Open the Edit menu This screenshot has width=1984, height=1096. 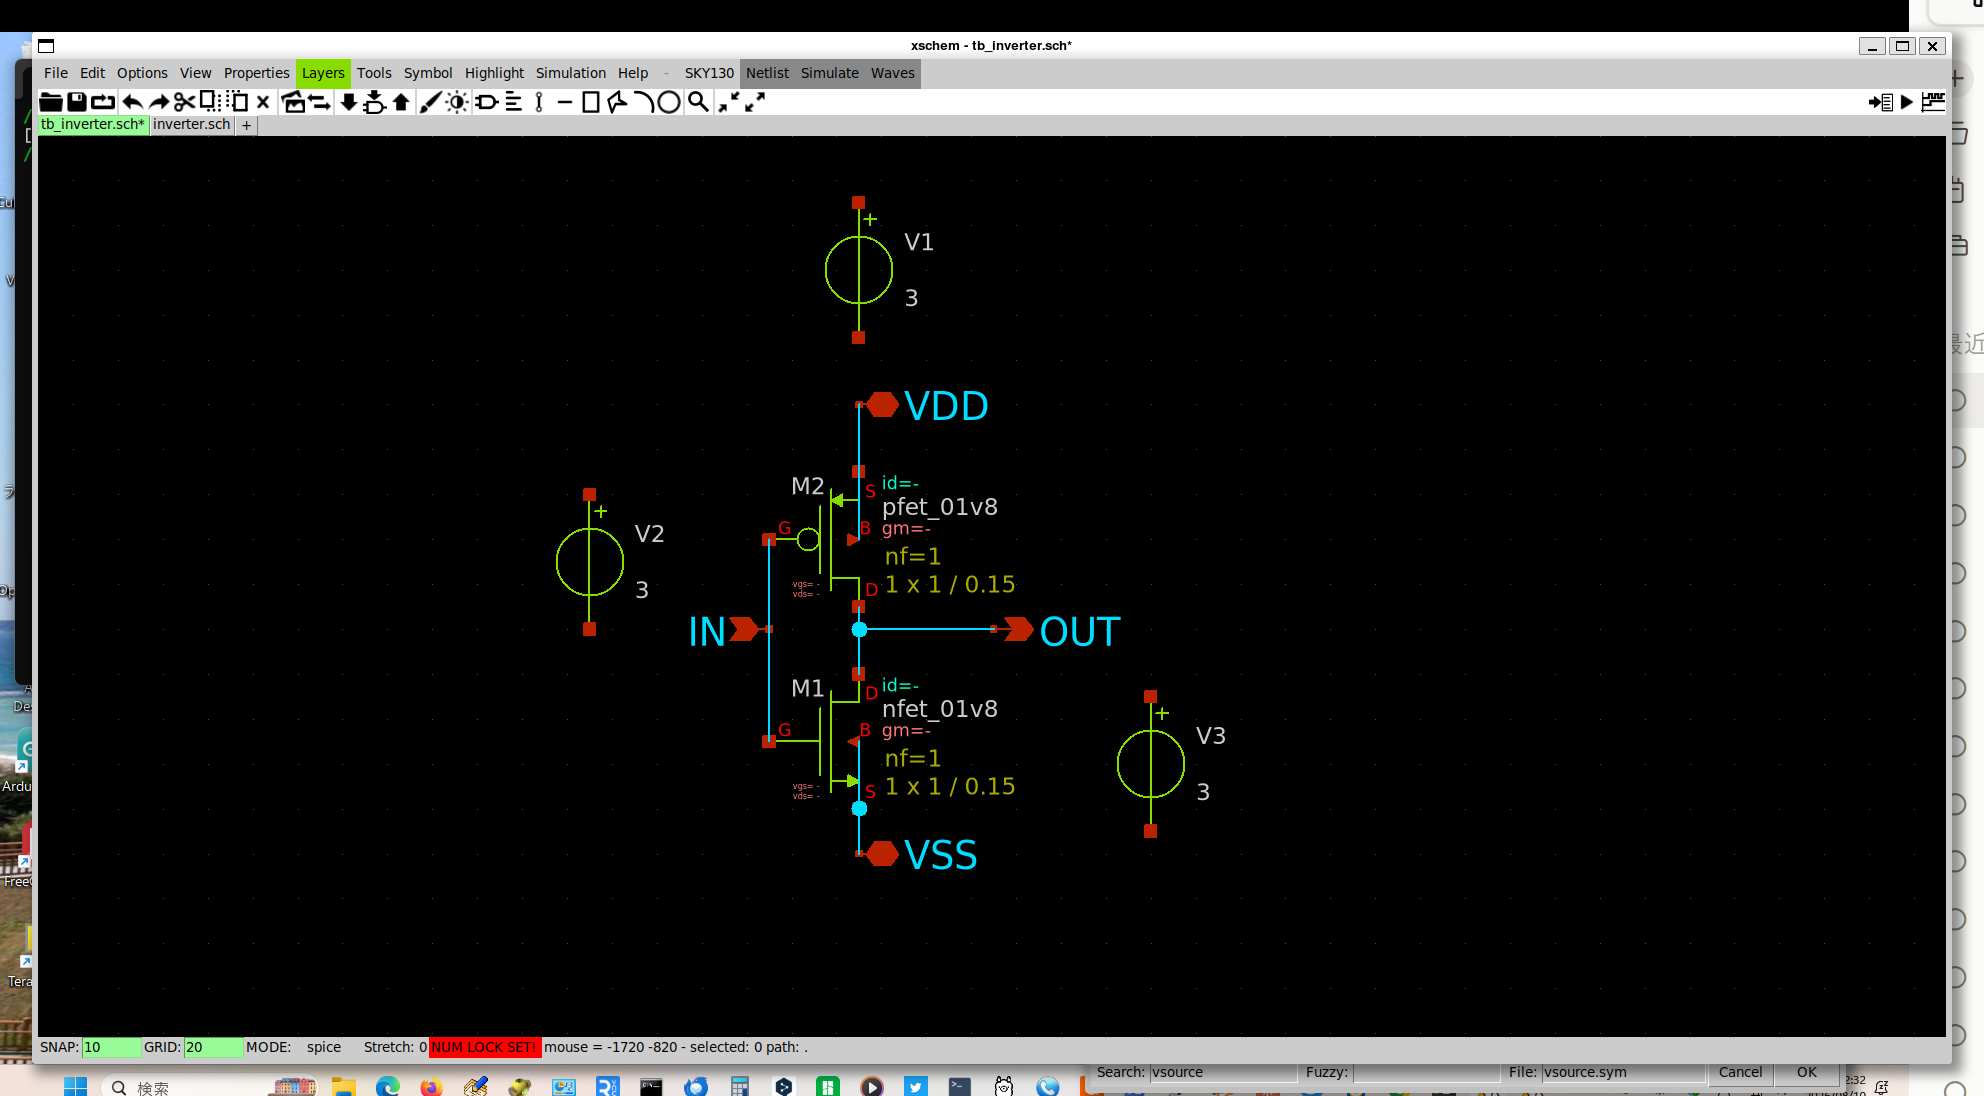point(93,73)
